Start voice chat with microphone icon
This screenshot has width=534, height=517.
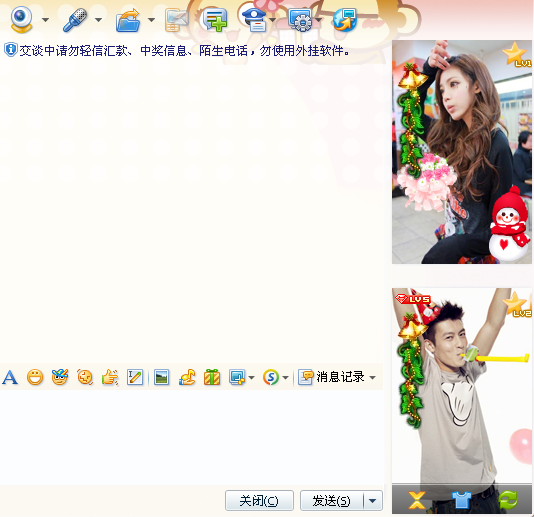coord(75,20)
